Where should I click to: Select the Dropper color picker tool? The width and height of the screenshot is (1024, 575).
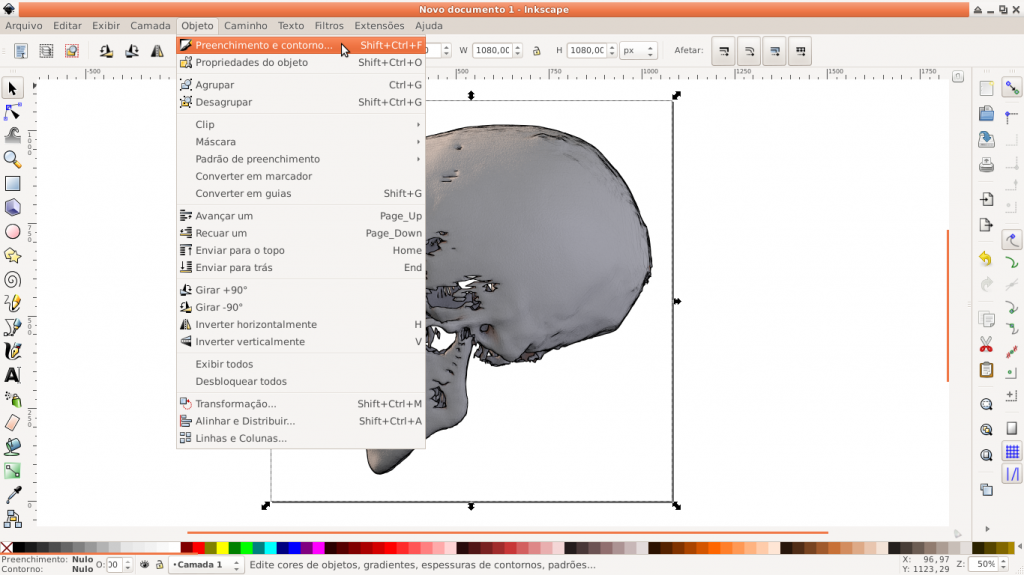click(x=12, y=495)
